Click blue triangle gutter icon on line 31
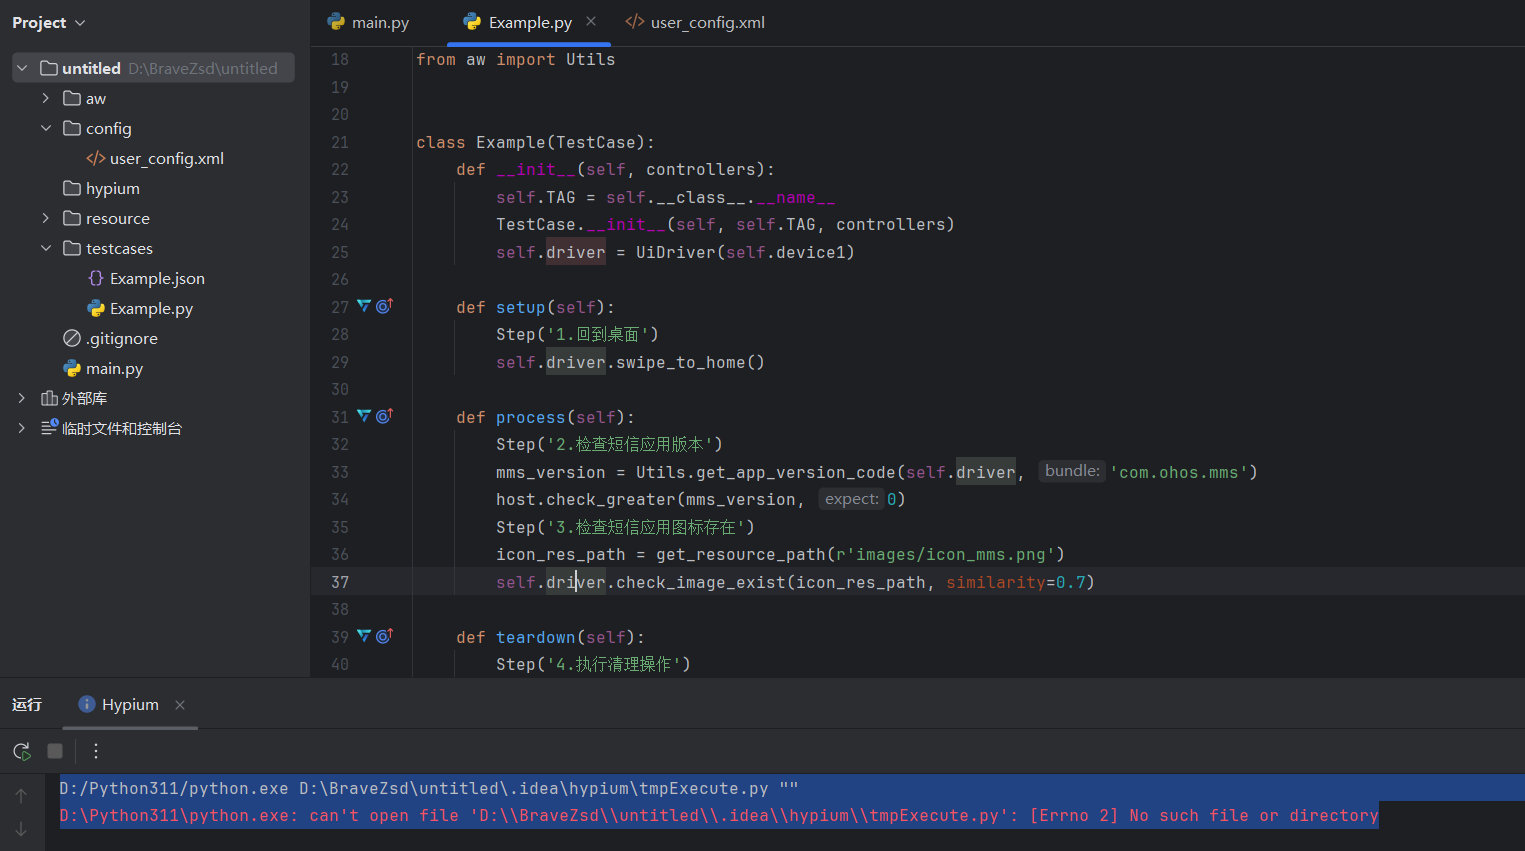This screenshot has height=851, width=1525. (364, 416)
